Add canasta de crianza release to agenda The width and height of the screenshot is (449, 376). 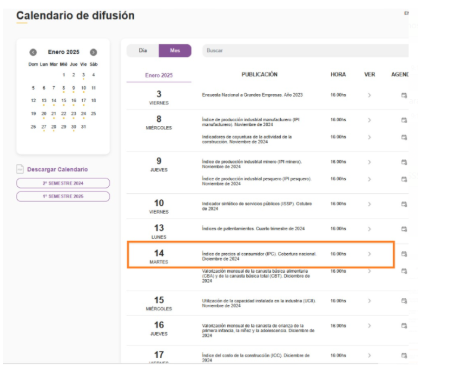click(404, 326)
